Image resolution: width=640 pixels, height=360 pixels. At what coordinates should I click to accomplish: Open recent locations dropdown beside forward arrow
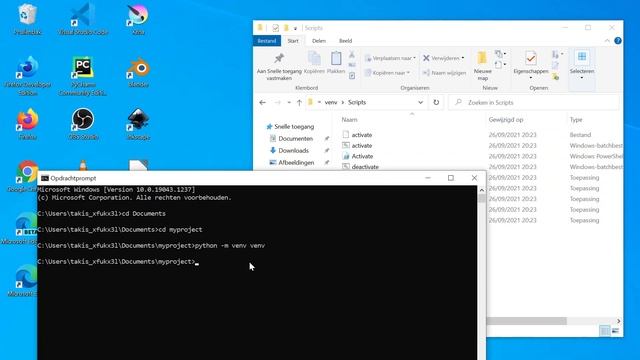click(x=289, y=102)
